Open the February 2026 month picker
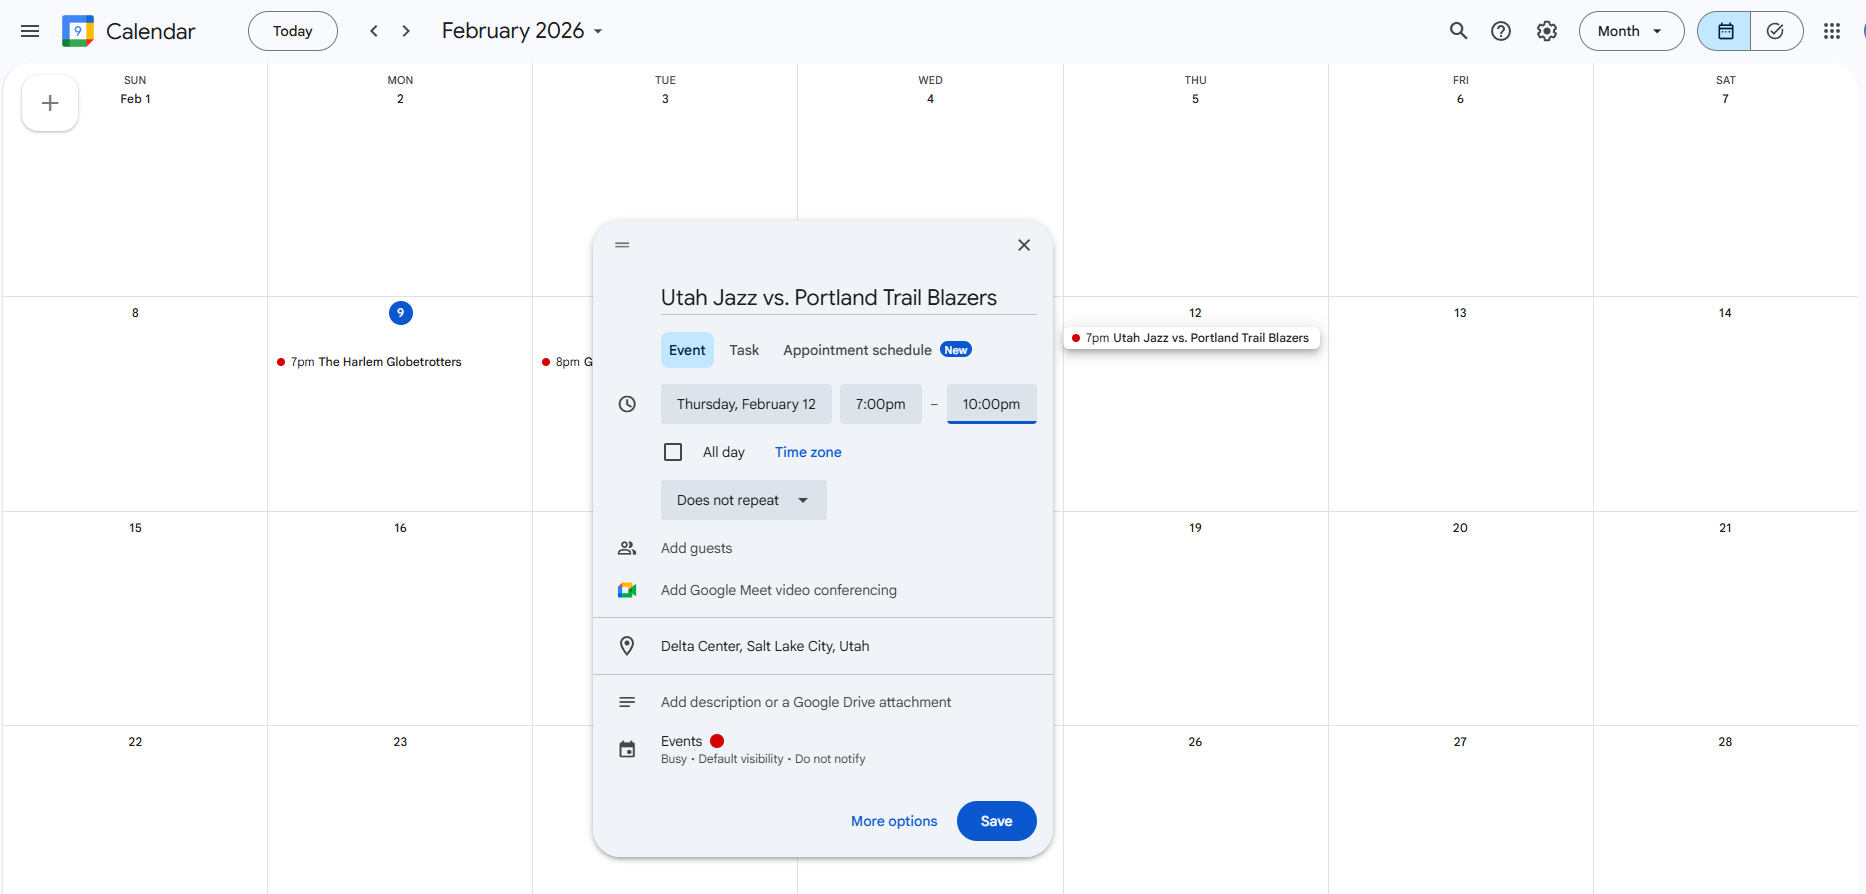 523,31
